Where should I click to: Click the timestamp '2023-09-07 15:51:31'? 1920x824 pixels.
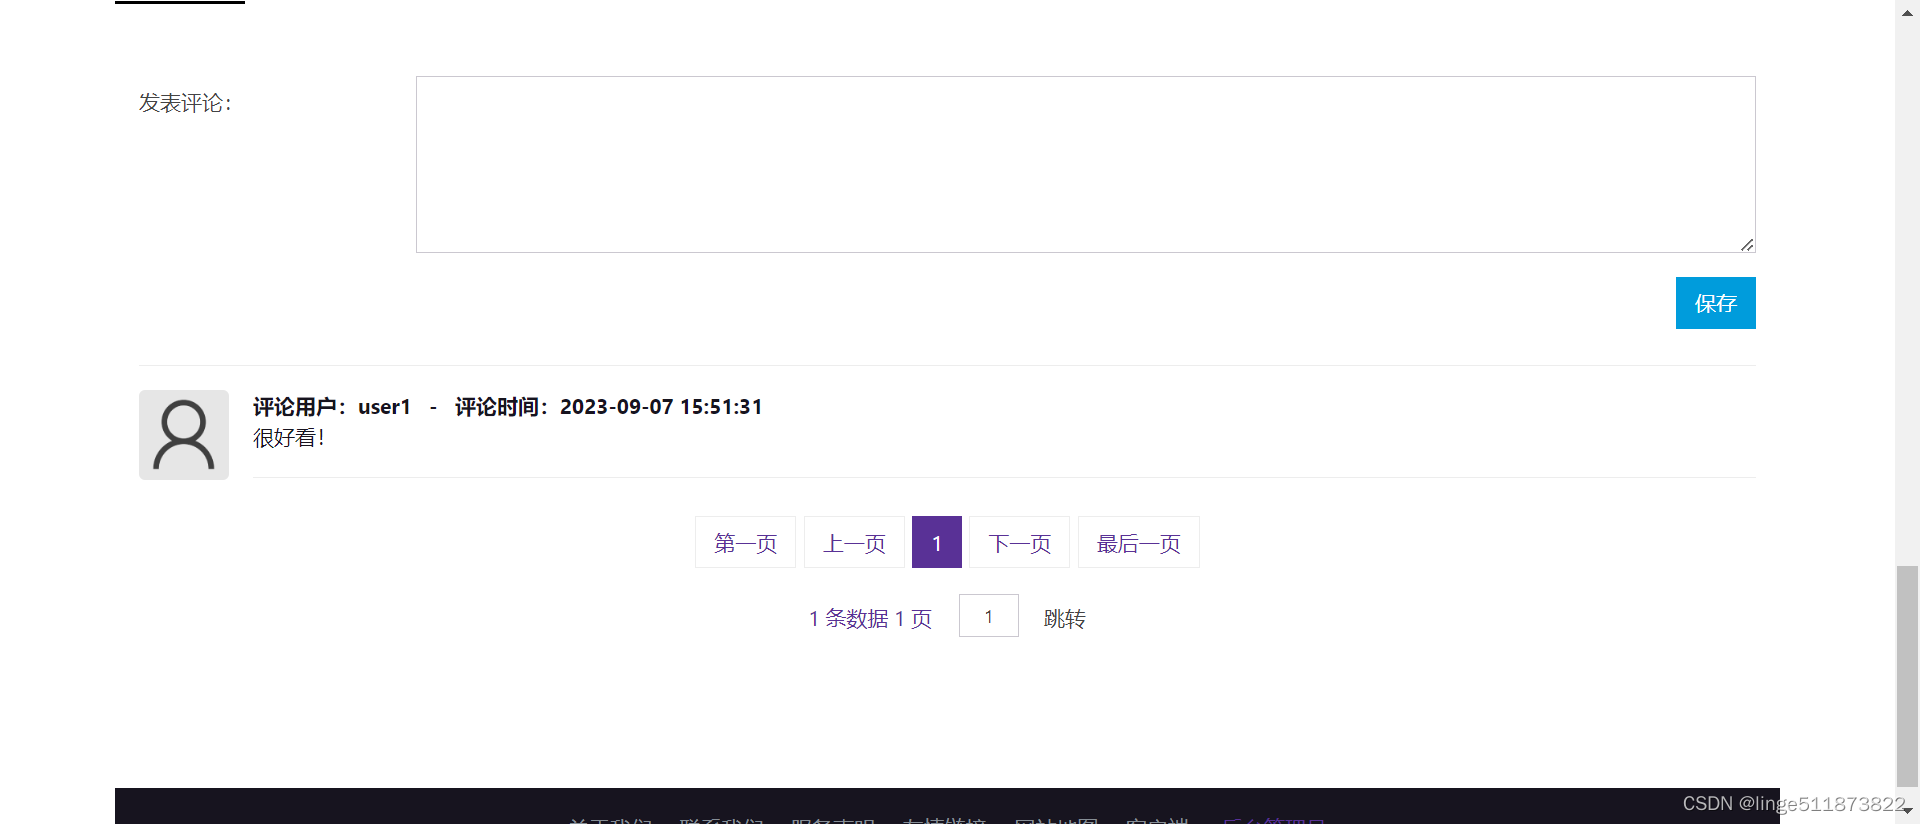tap(661, 407)
